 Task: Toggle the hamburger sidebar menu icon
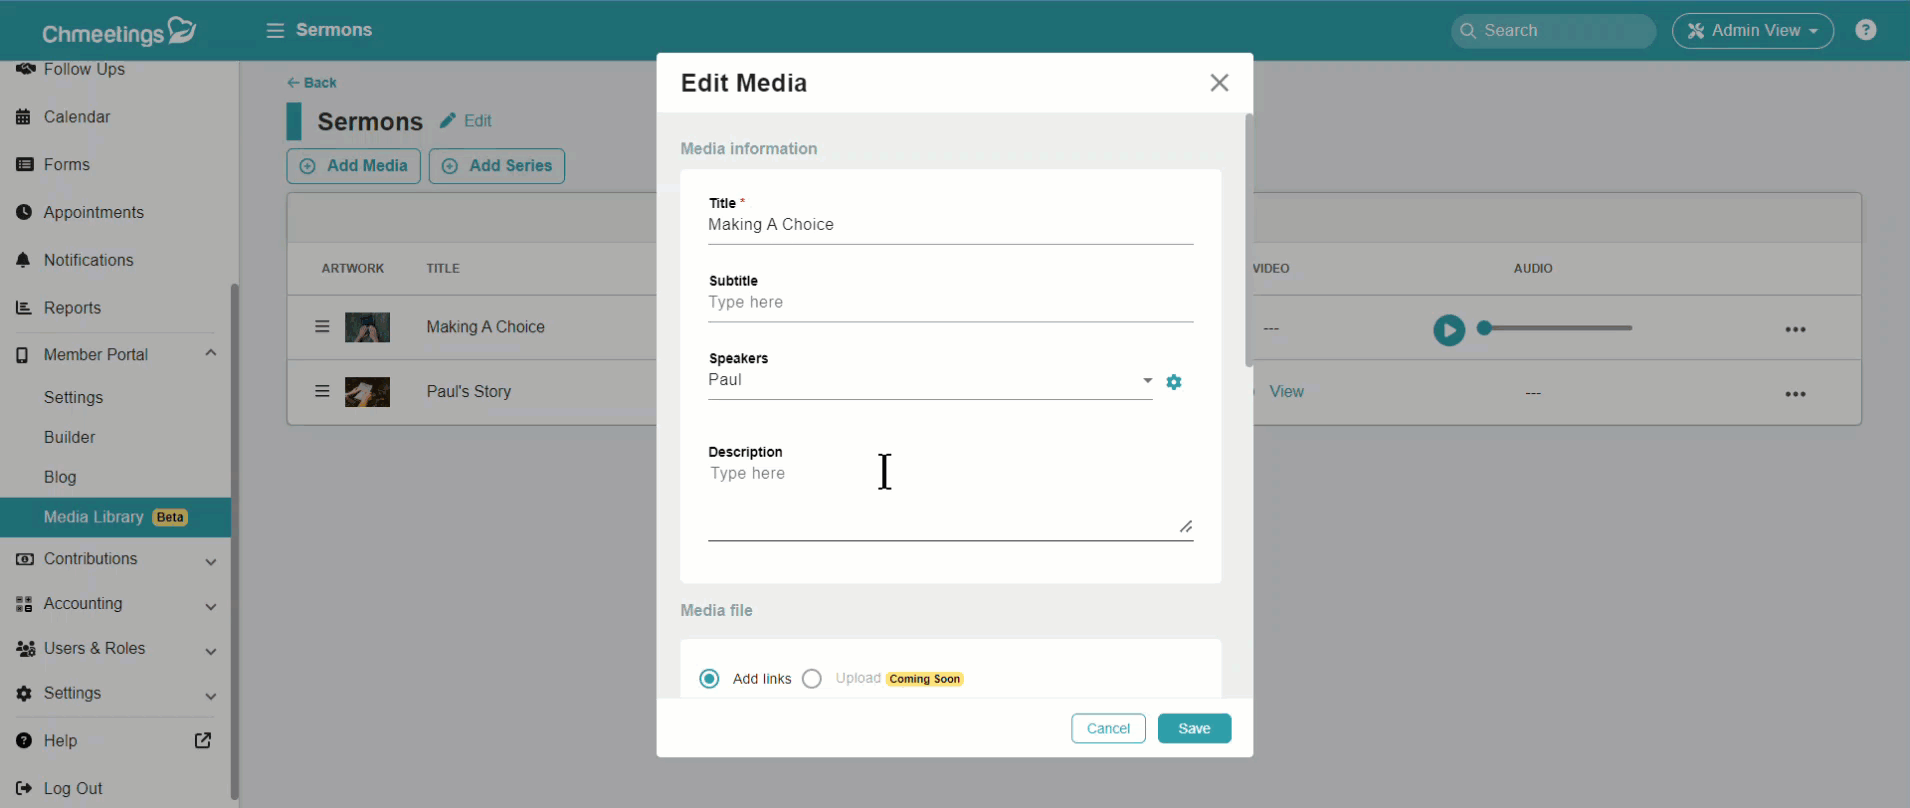click(x=275, y=30)
